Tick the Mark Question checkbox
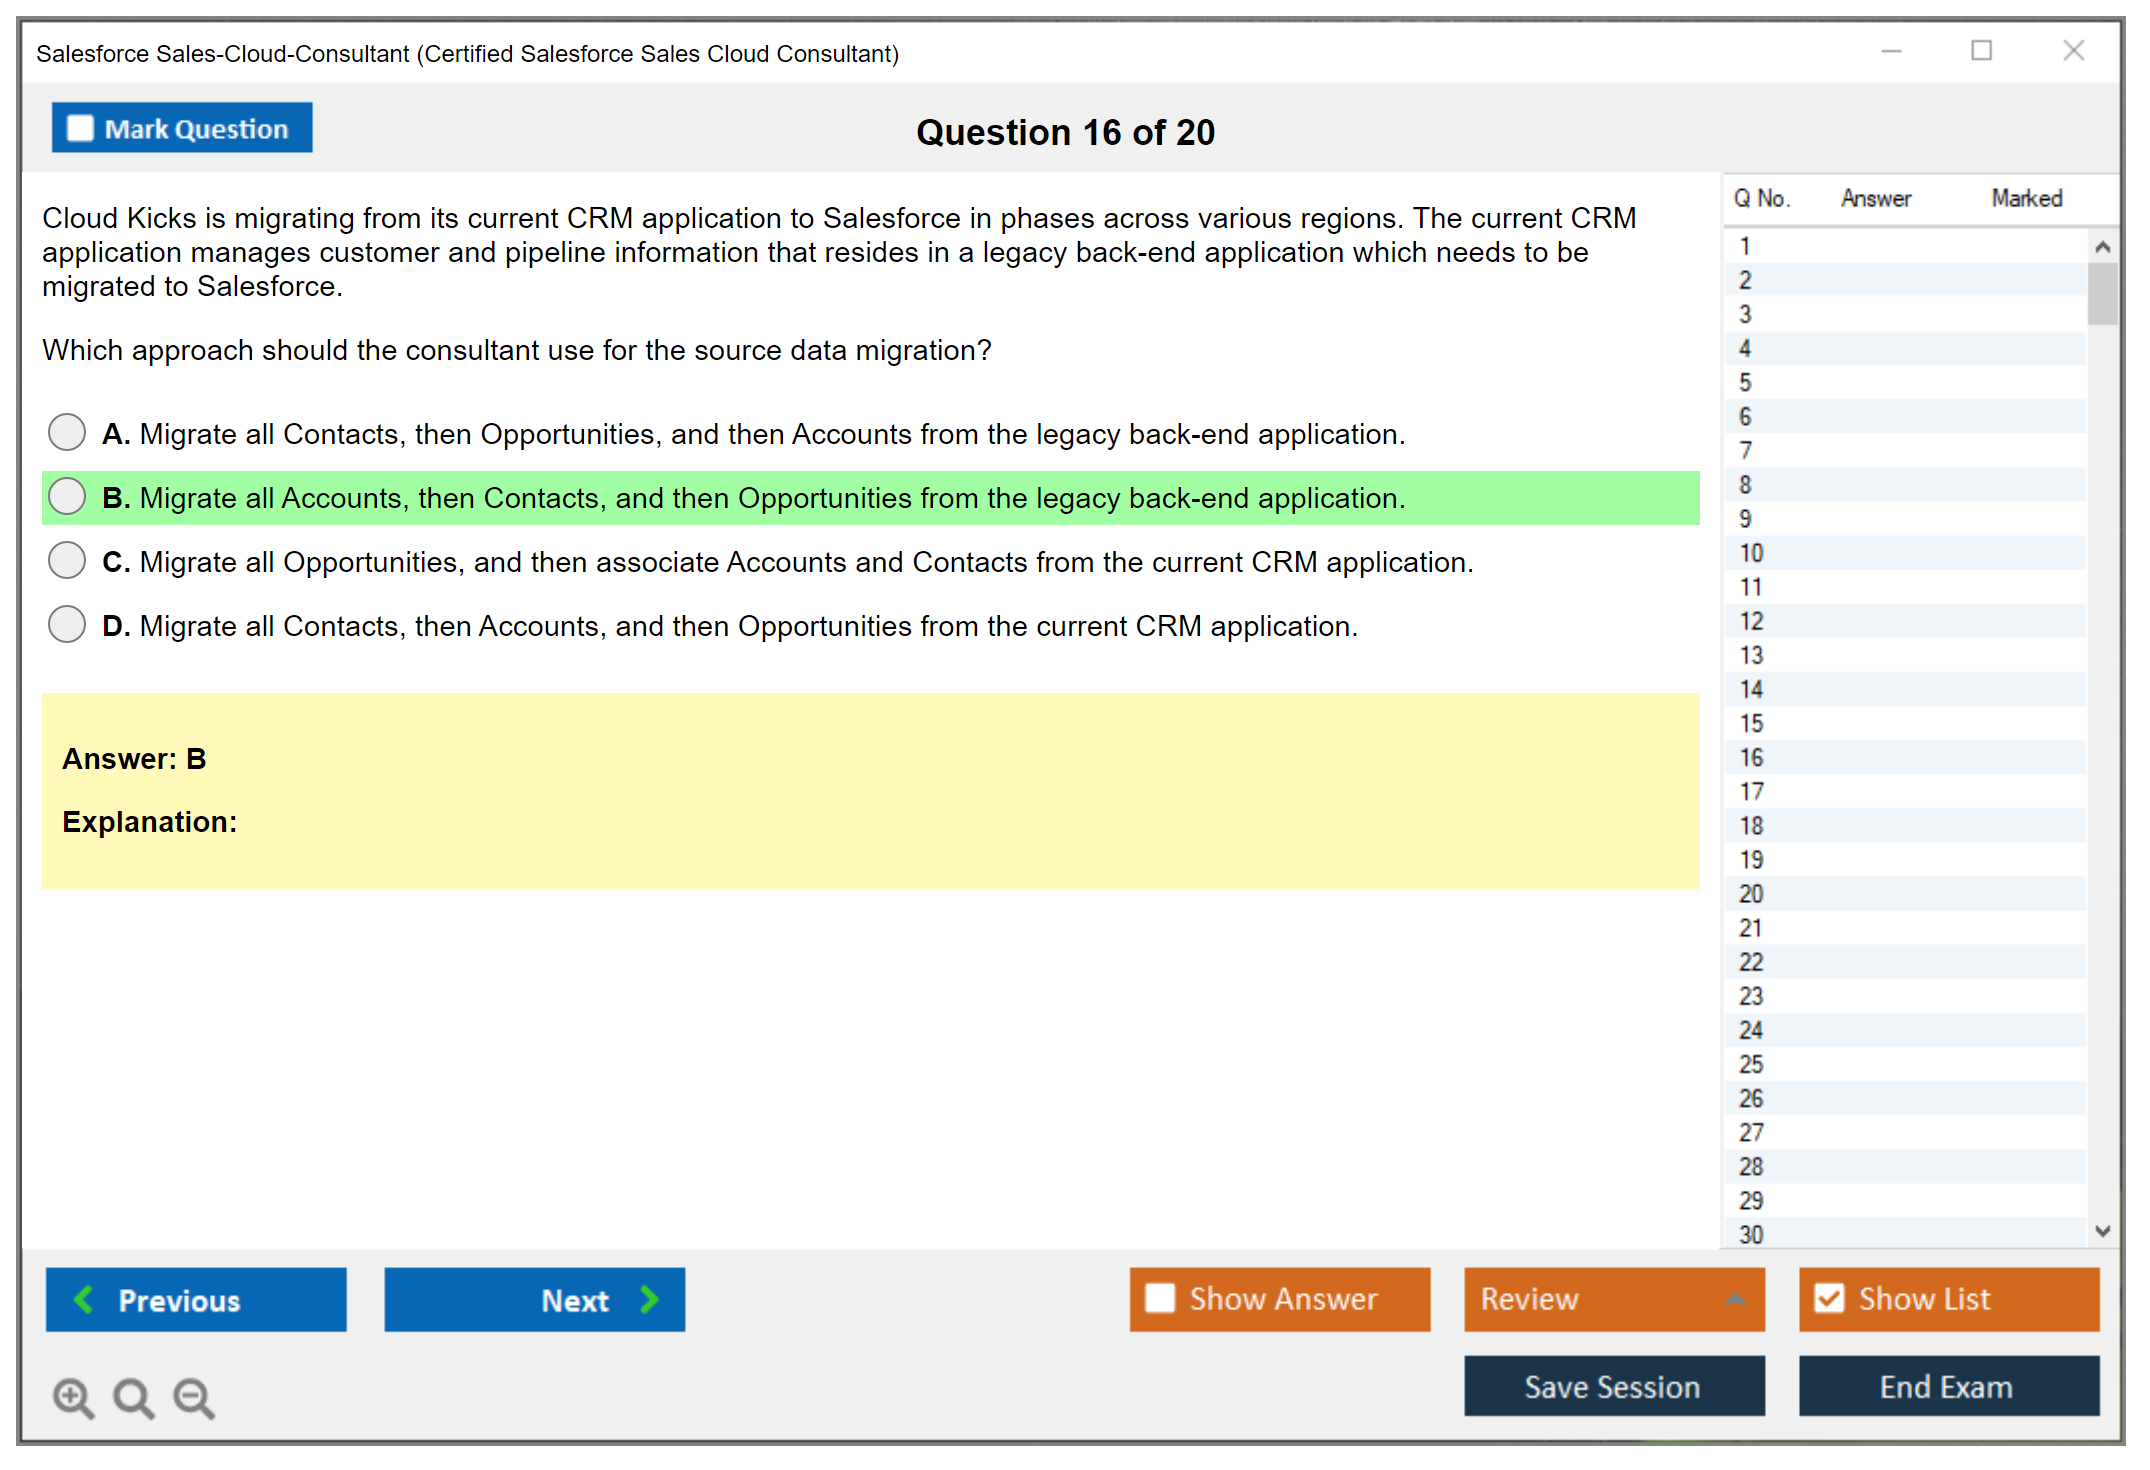This screenshot has height=1470, width=2150. coord(80,128)
